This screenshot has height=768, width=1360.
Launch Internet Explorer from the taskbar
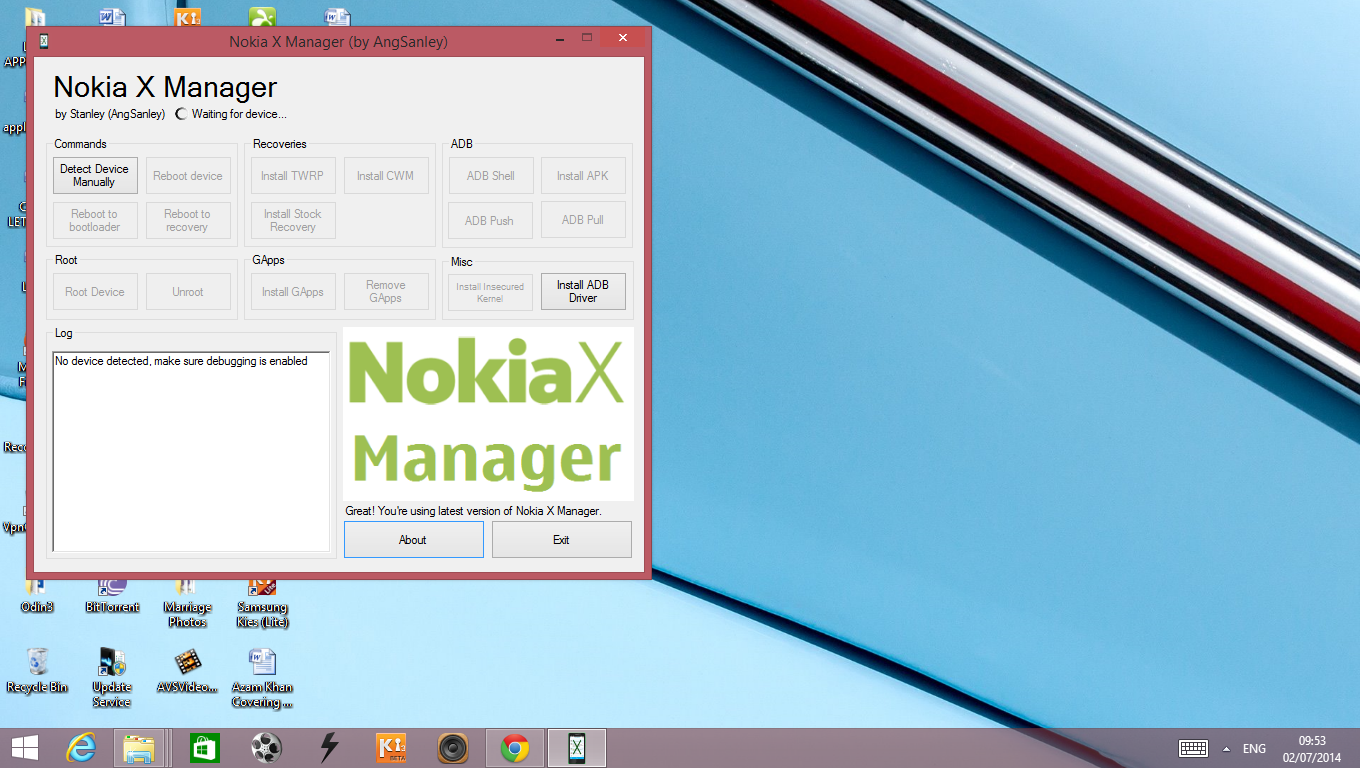coord(81,747)
